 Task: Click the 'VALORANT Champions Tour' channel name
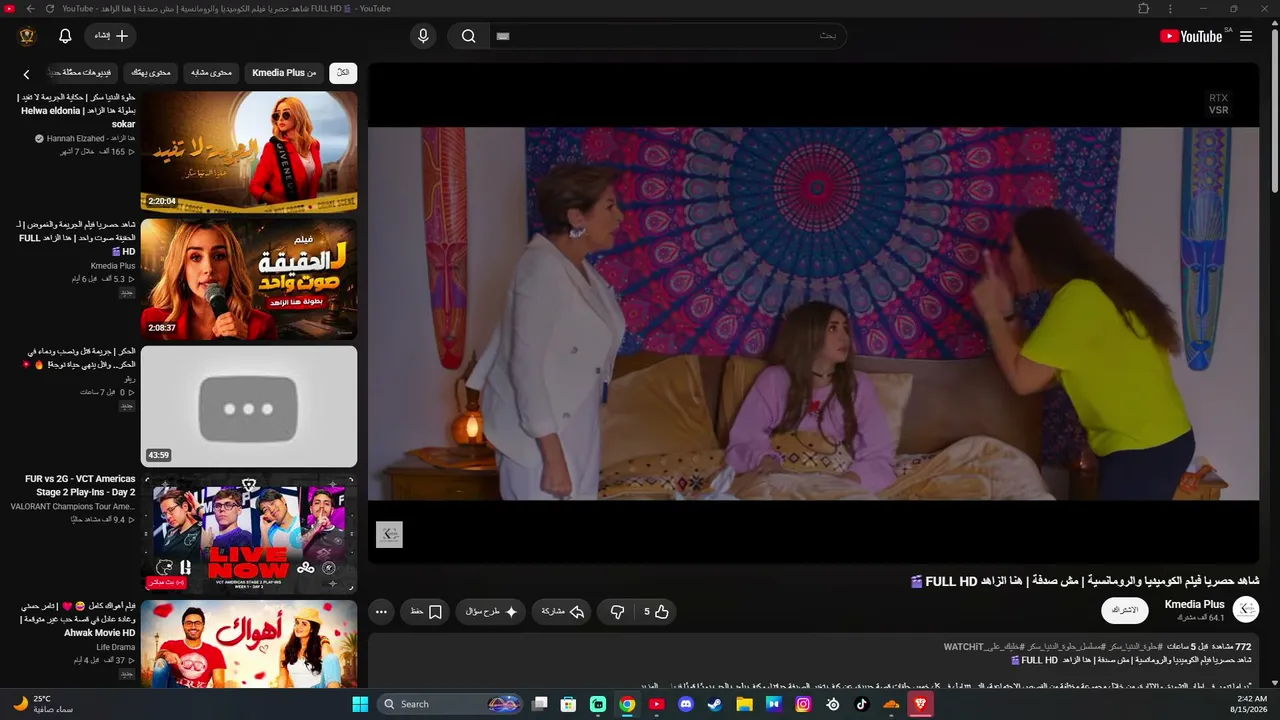[x=72, y=507]
